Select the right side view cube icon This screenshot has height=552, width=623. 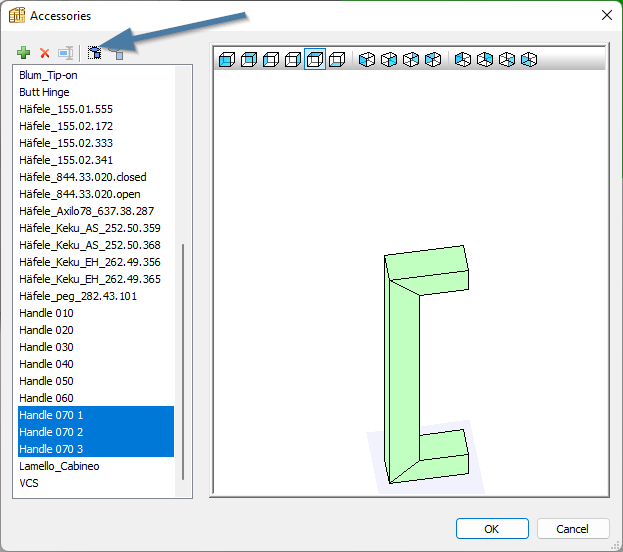click(x=293, y=60)
